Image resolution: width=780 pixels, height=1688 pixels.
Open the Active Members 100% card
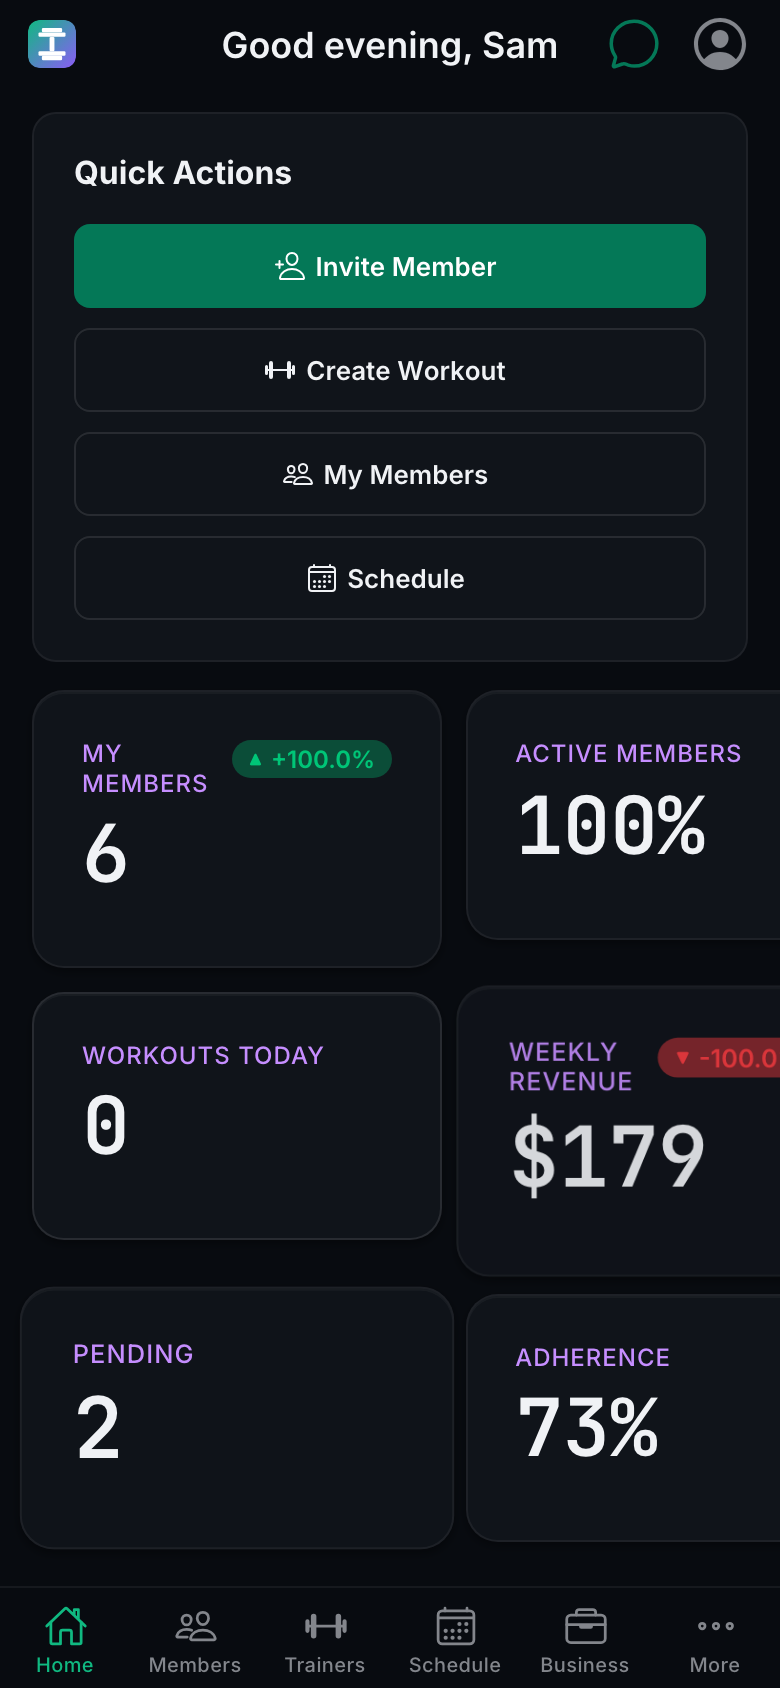[x=623, y=815]
